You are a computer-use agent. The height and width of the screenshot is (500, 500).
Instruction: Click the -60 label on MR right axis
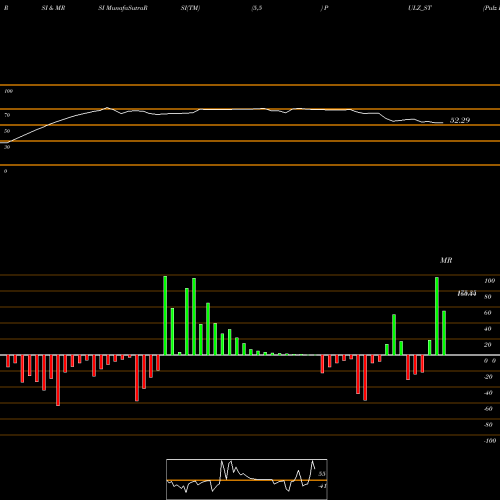click(488, 409)
